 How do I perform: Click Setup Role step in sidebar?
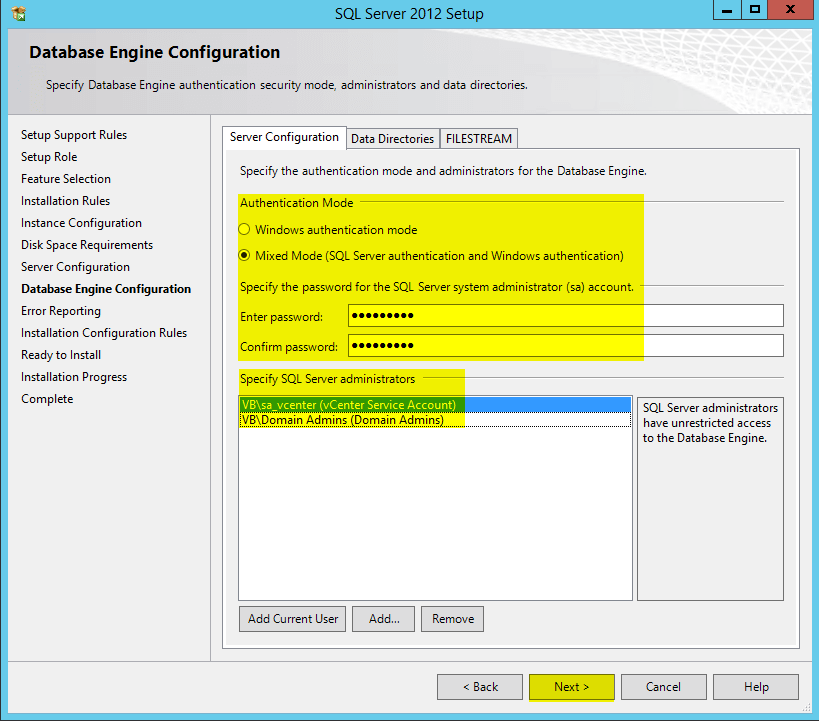click(49, 157)
